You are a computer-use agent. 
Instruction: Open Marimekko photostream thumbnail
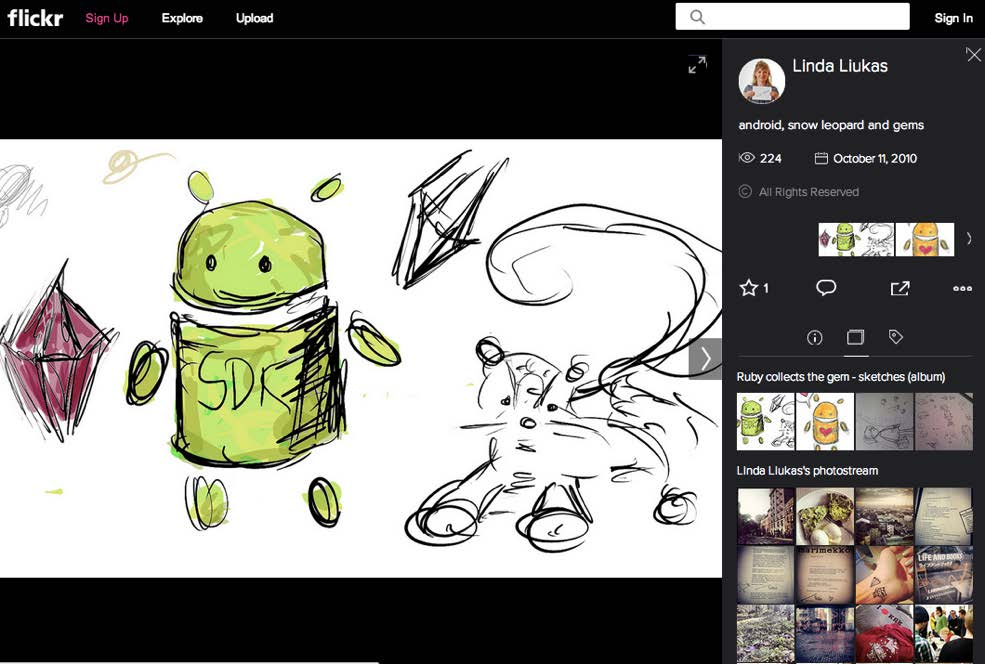click(825, 575)
